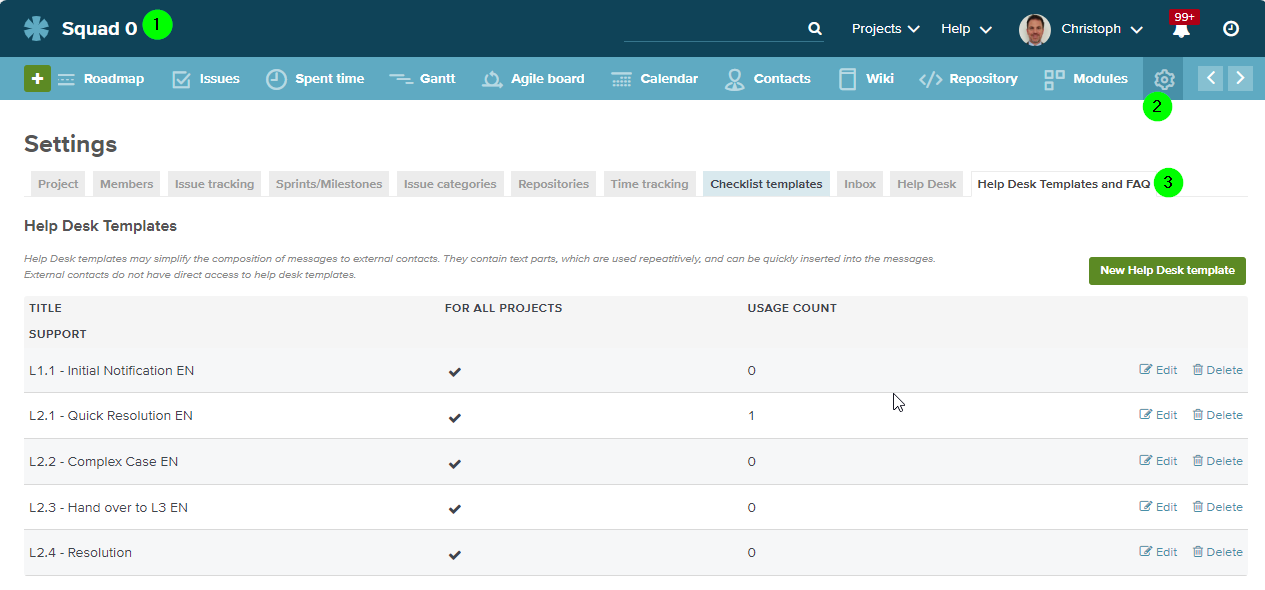This screenshot has height=590, width=1265.
Task: Click New Help Desk template button
Action: (x=1167, y=270)
